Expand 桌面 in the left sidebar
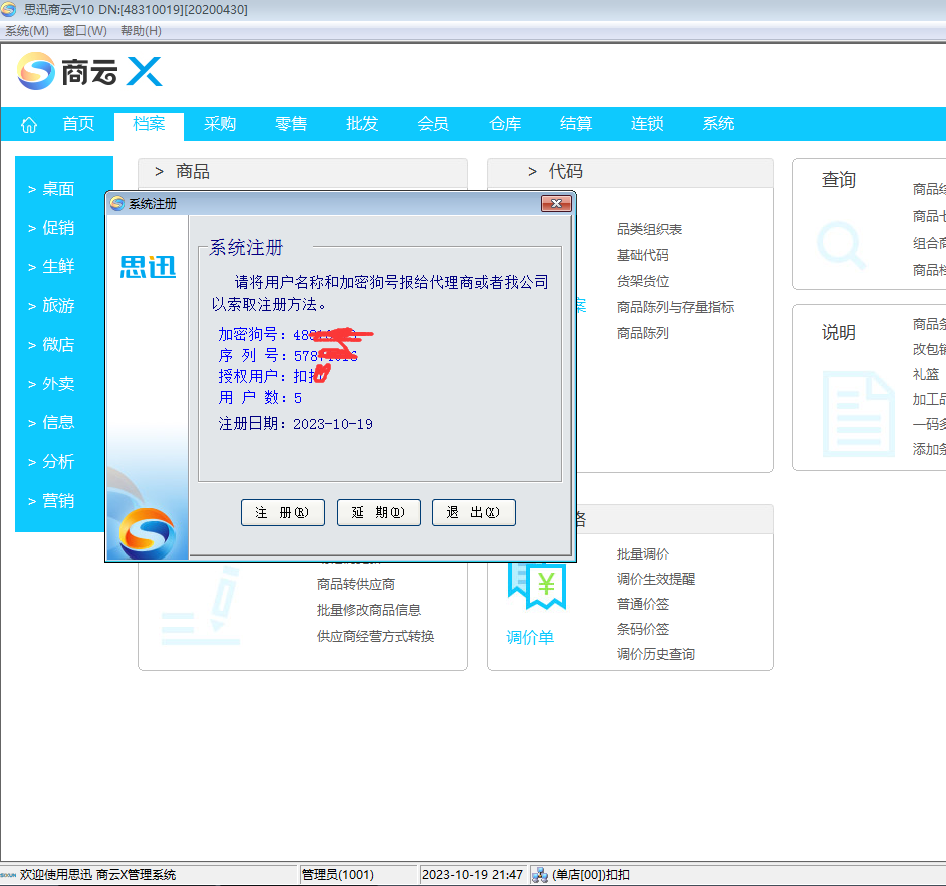The width and height of the screenshot is (946, 886). 51,189
